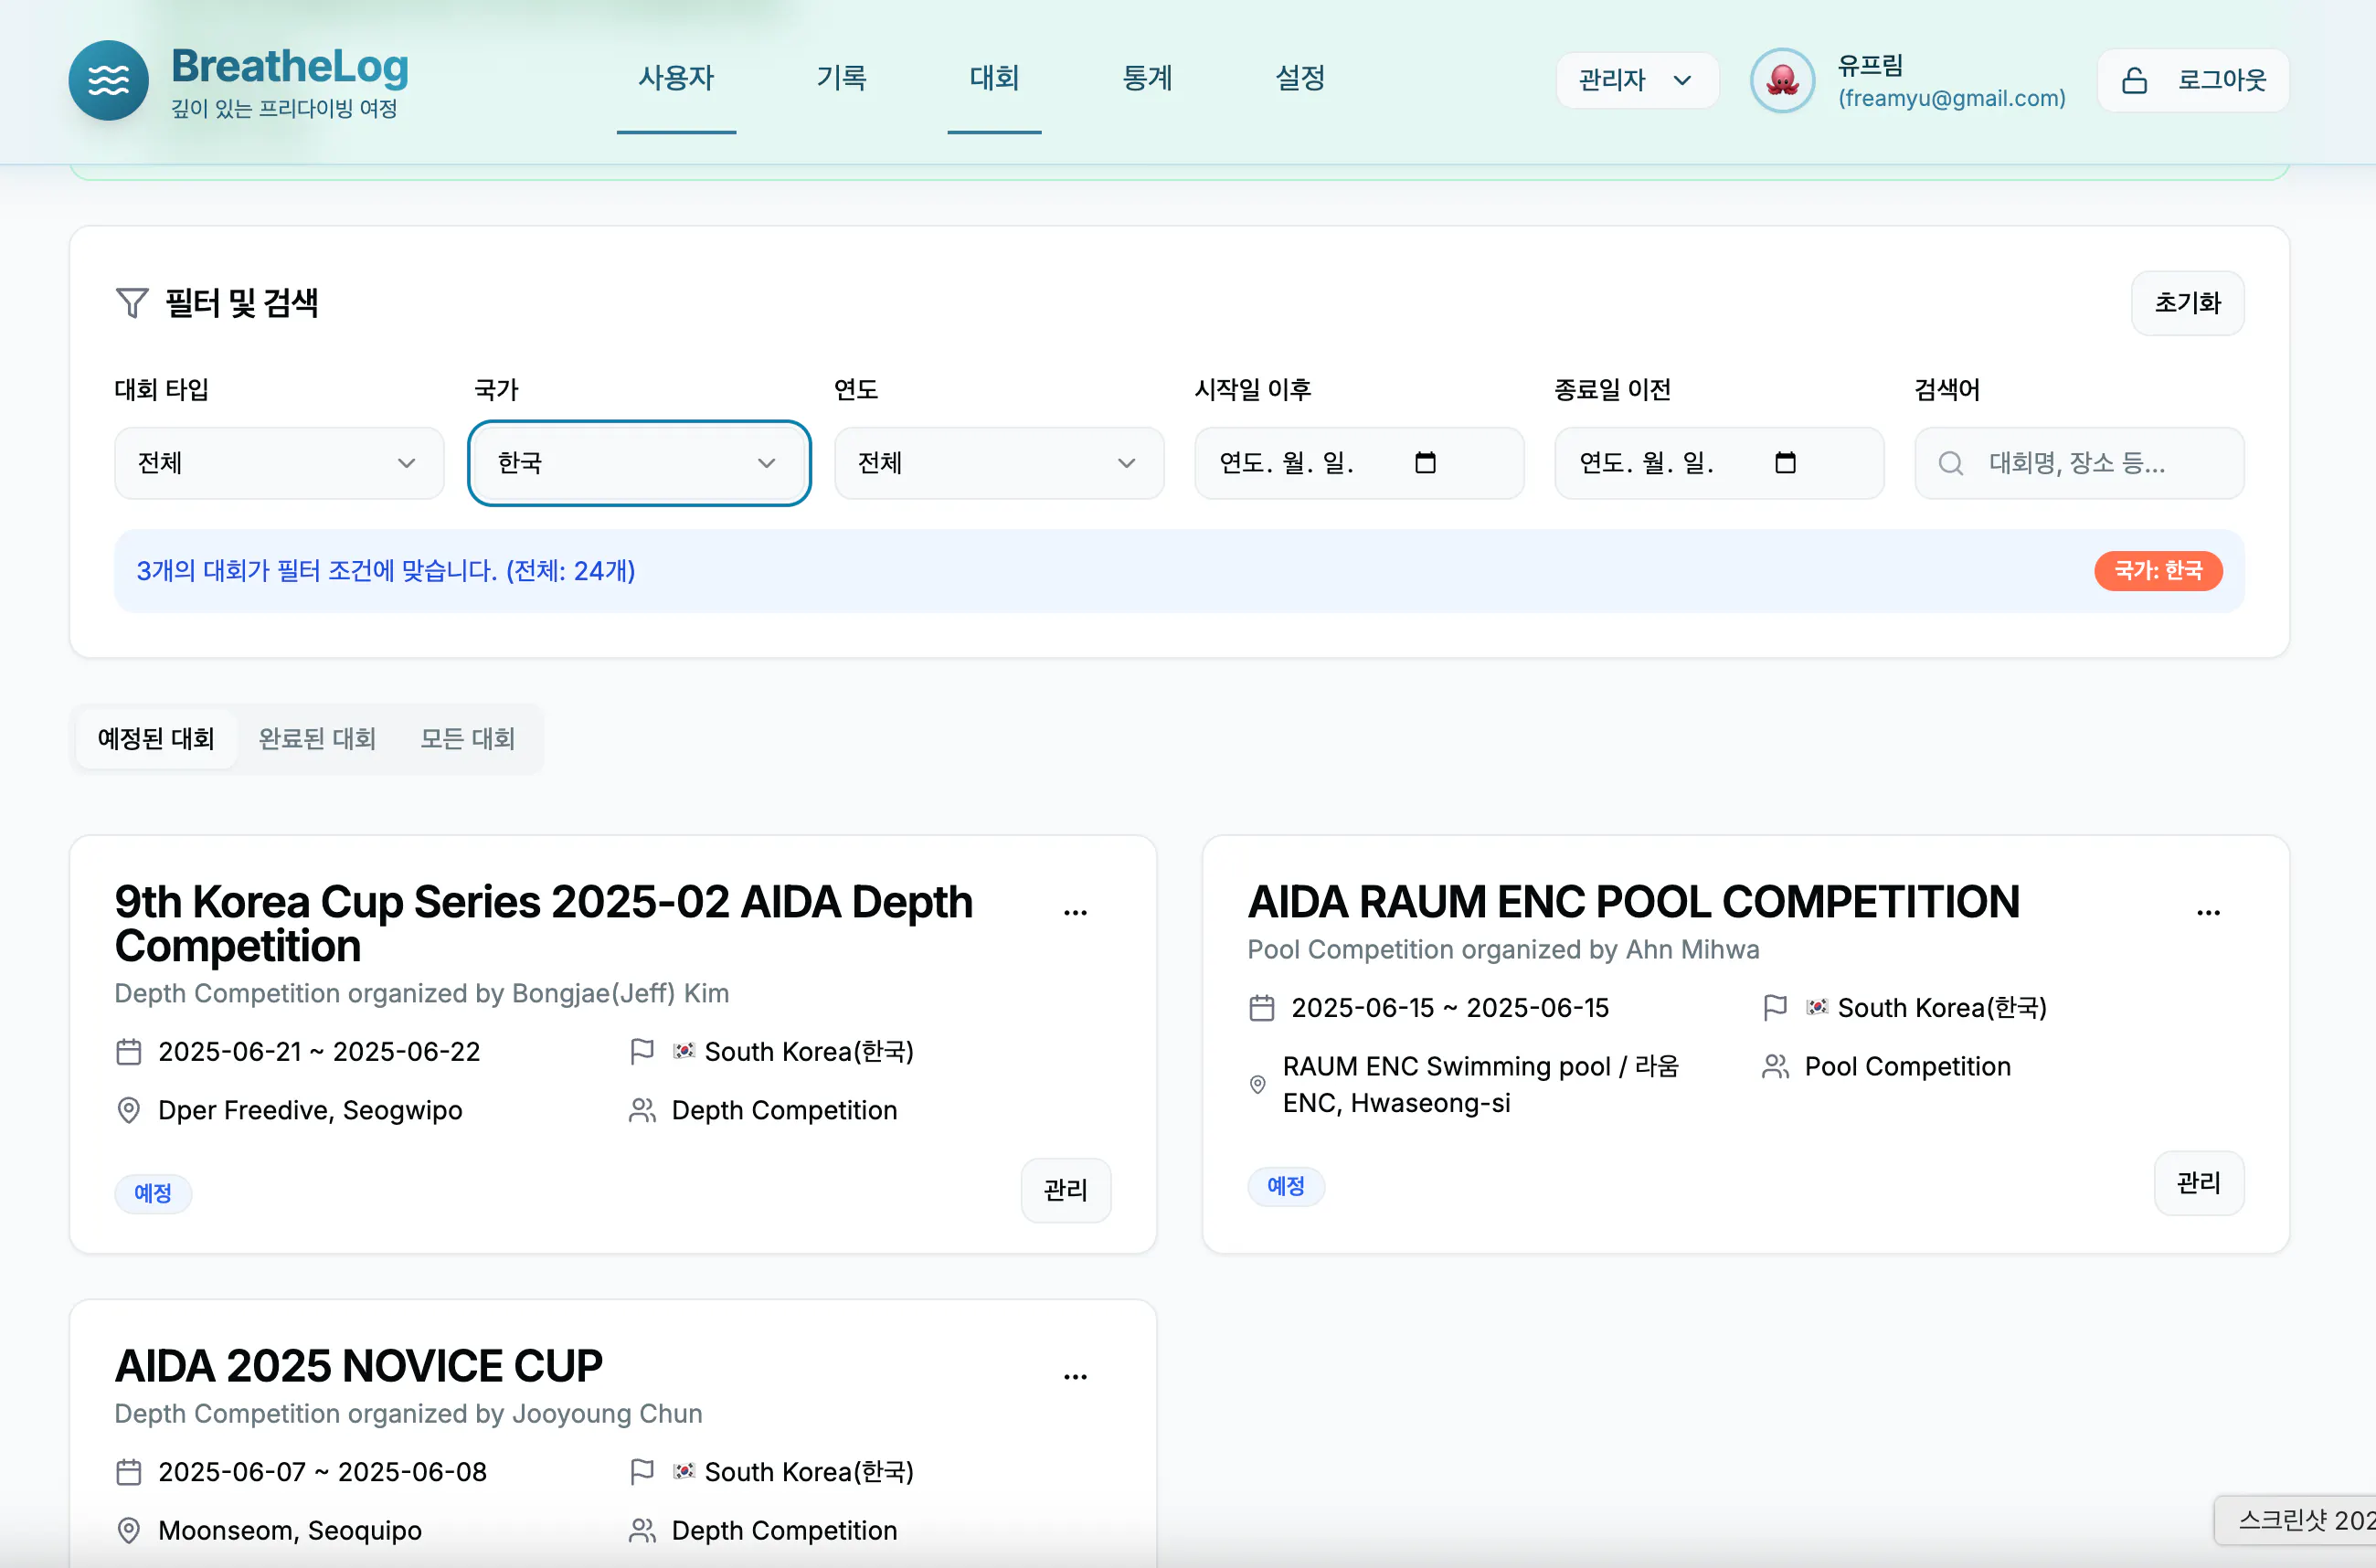This screenshot has height=1568, width=2376.
Task: Open the 대회 menu
Action: [x=994, y=78]
